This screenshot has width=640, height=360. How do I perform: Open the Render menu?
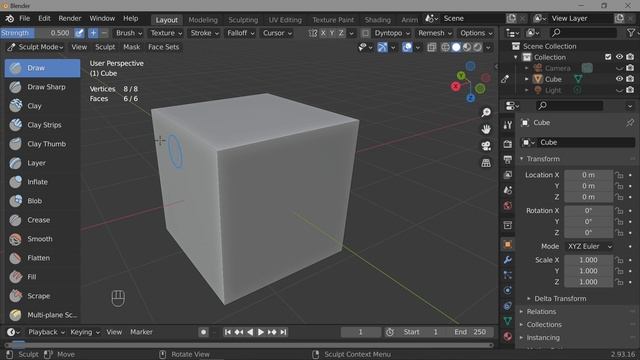pyautogui.click(x=70, y=18)
